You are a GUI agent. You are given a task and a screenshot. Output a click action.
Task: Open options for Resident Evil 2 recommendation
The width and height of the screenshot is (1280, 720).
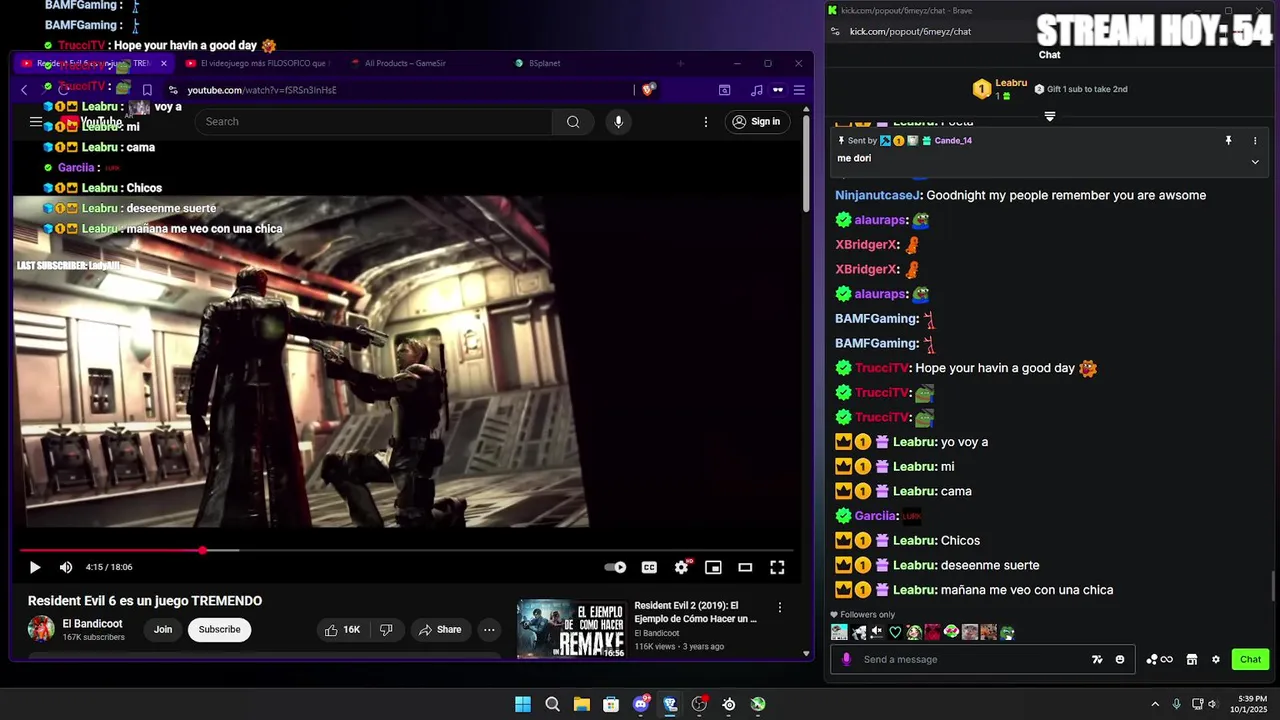780,607
